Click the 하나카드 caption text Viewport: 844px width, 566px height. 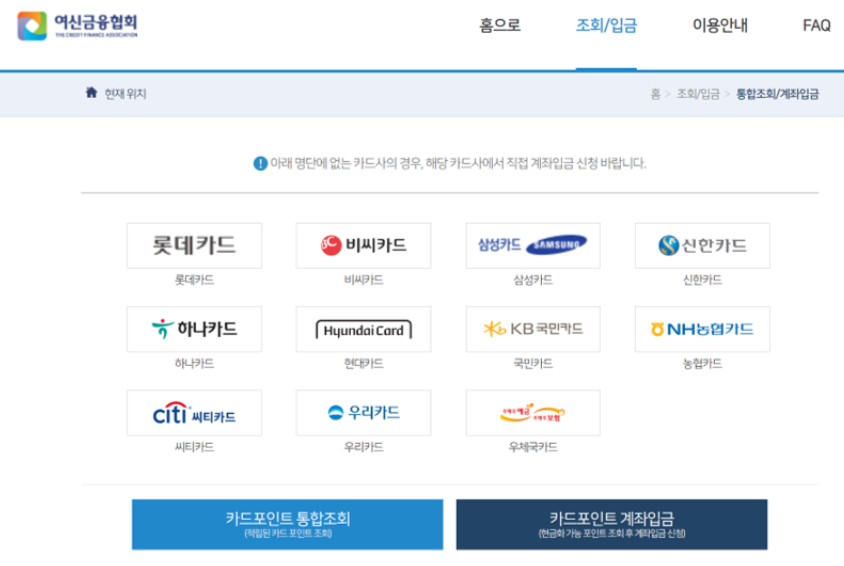coord(194,364)
